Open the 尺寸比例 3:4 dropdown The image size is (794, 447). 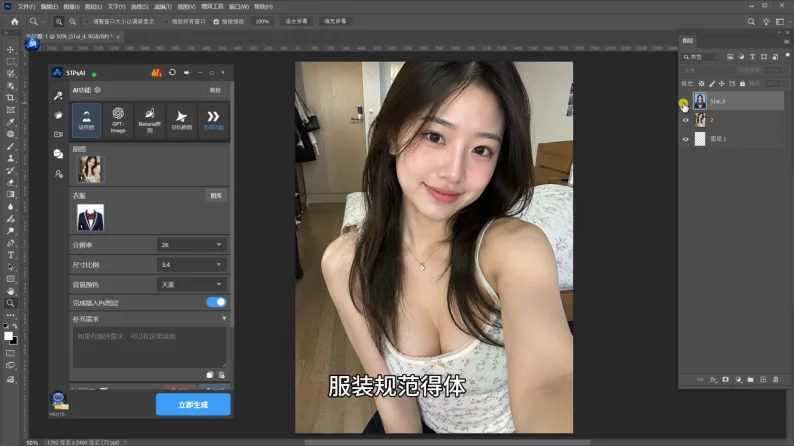click(191, 265)
